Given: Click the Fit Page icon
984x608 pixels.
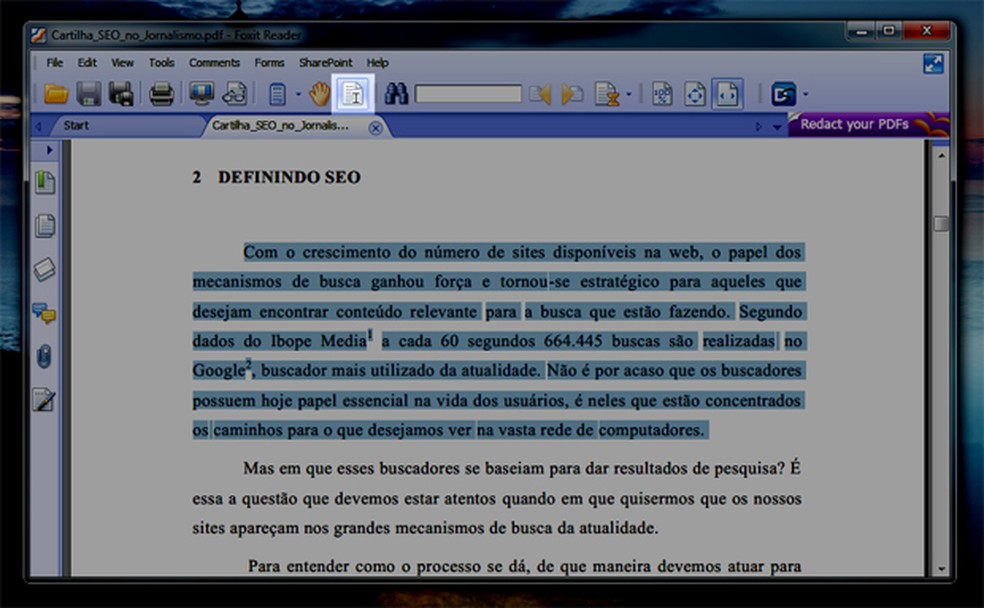Looking at the screenshot, I should coord(695,94).
